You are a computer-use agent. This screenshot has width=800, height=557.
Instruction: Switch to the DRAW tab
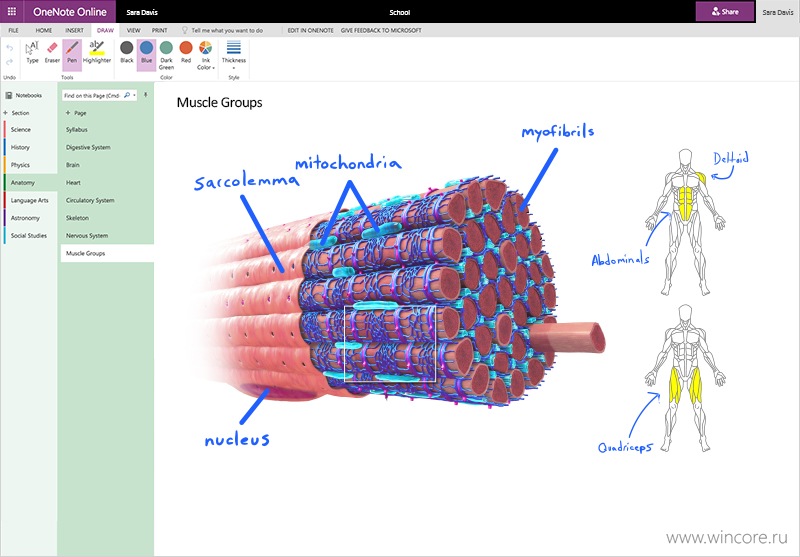(x=105, y=30)
